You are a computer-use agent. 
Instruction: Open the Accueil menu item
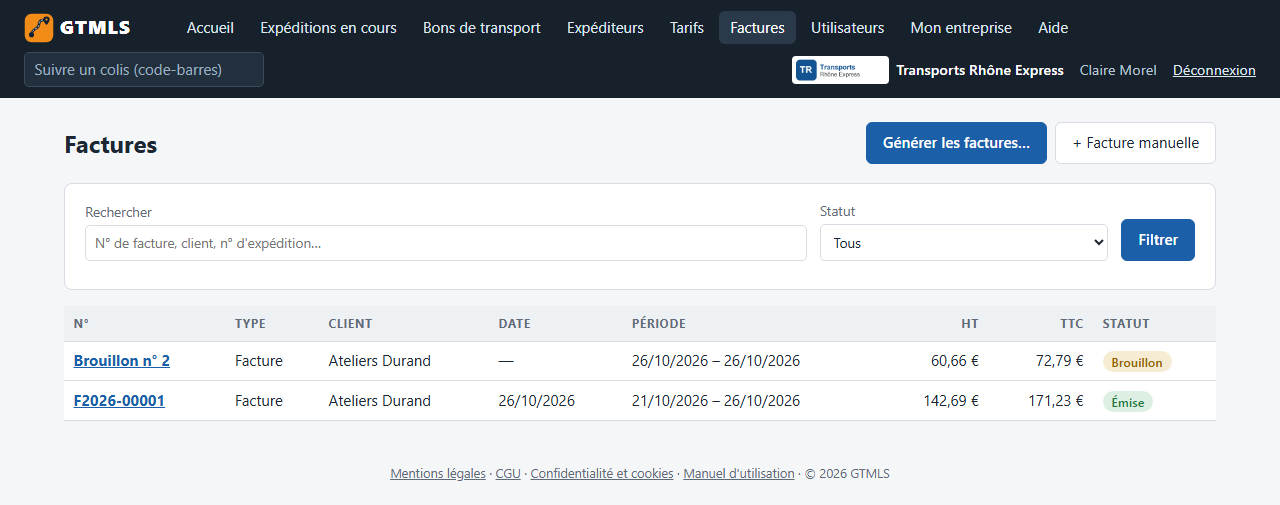click(x=210, y=28)
